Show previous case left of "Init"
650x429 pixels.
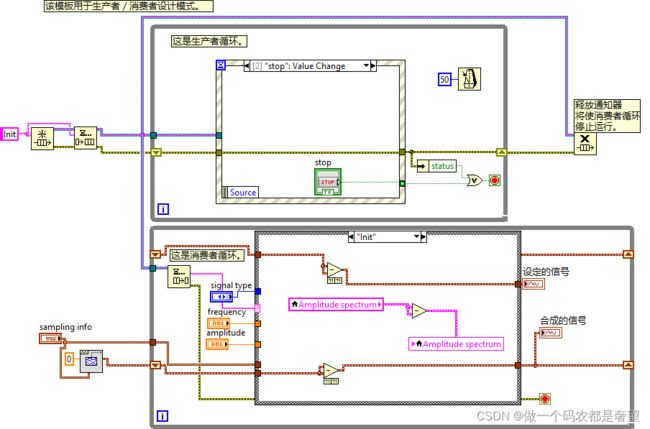point(352,237)
